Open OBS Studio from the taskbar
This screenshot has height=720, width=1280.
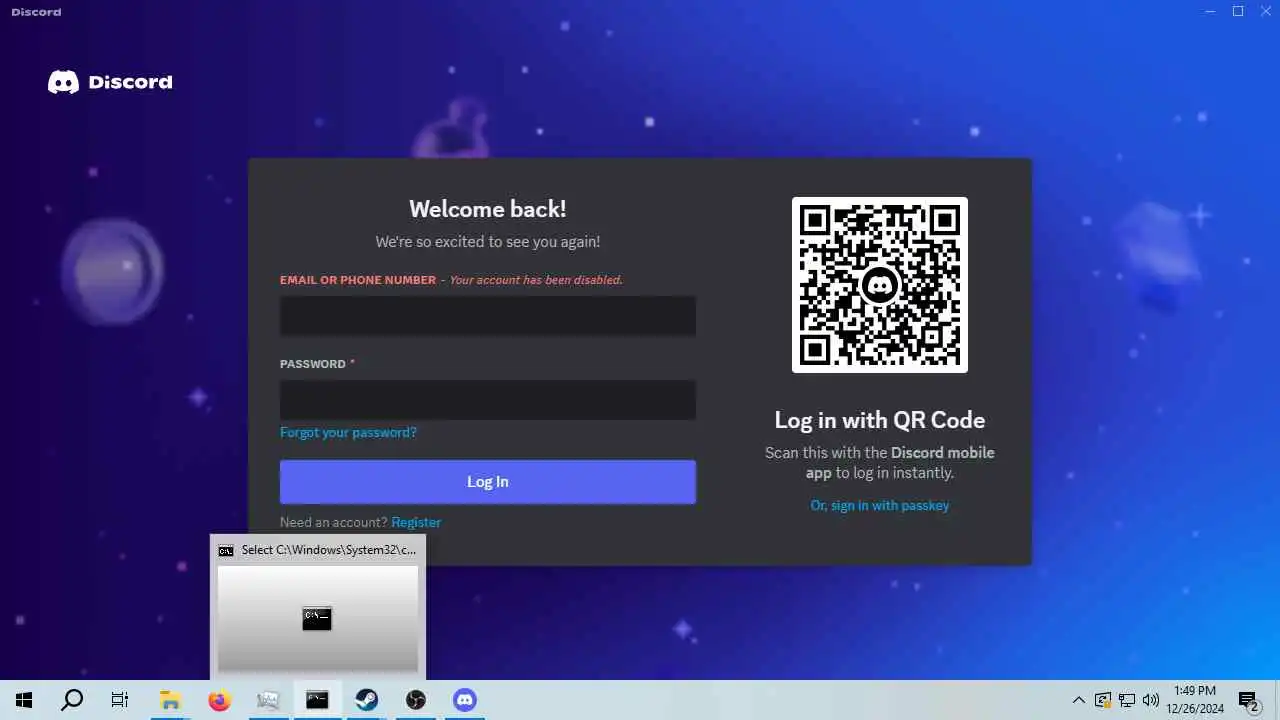click(416, 700)
